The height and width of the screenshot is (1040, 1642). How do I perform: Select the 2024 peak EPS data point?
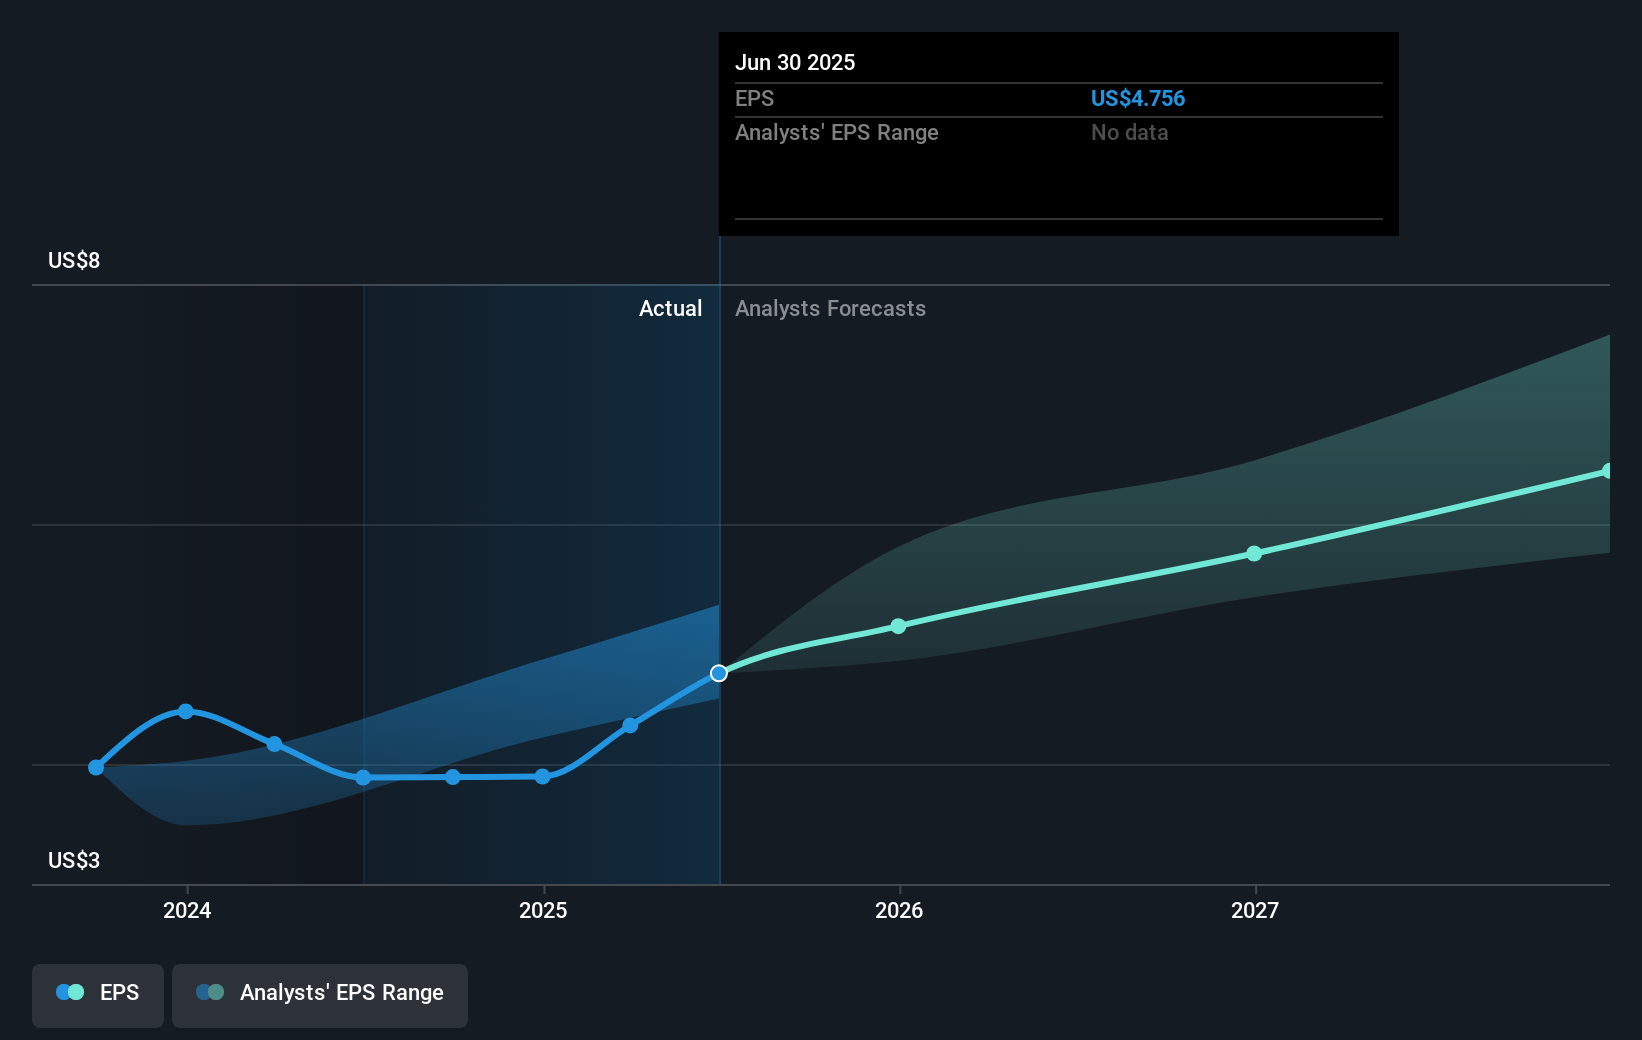(x=186, y=711)
